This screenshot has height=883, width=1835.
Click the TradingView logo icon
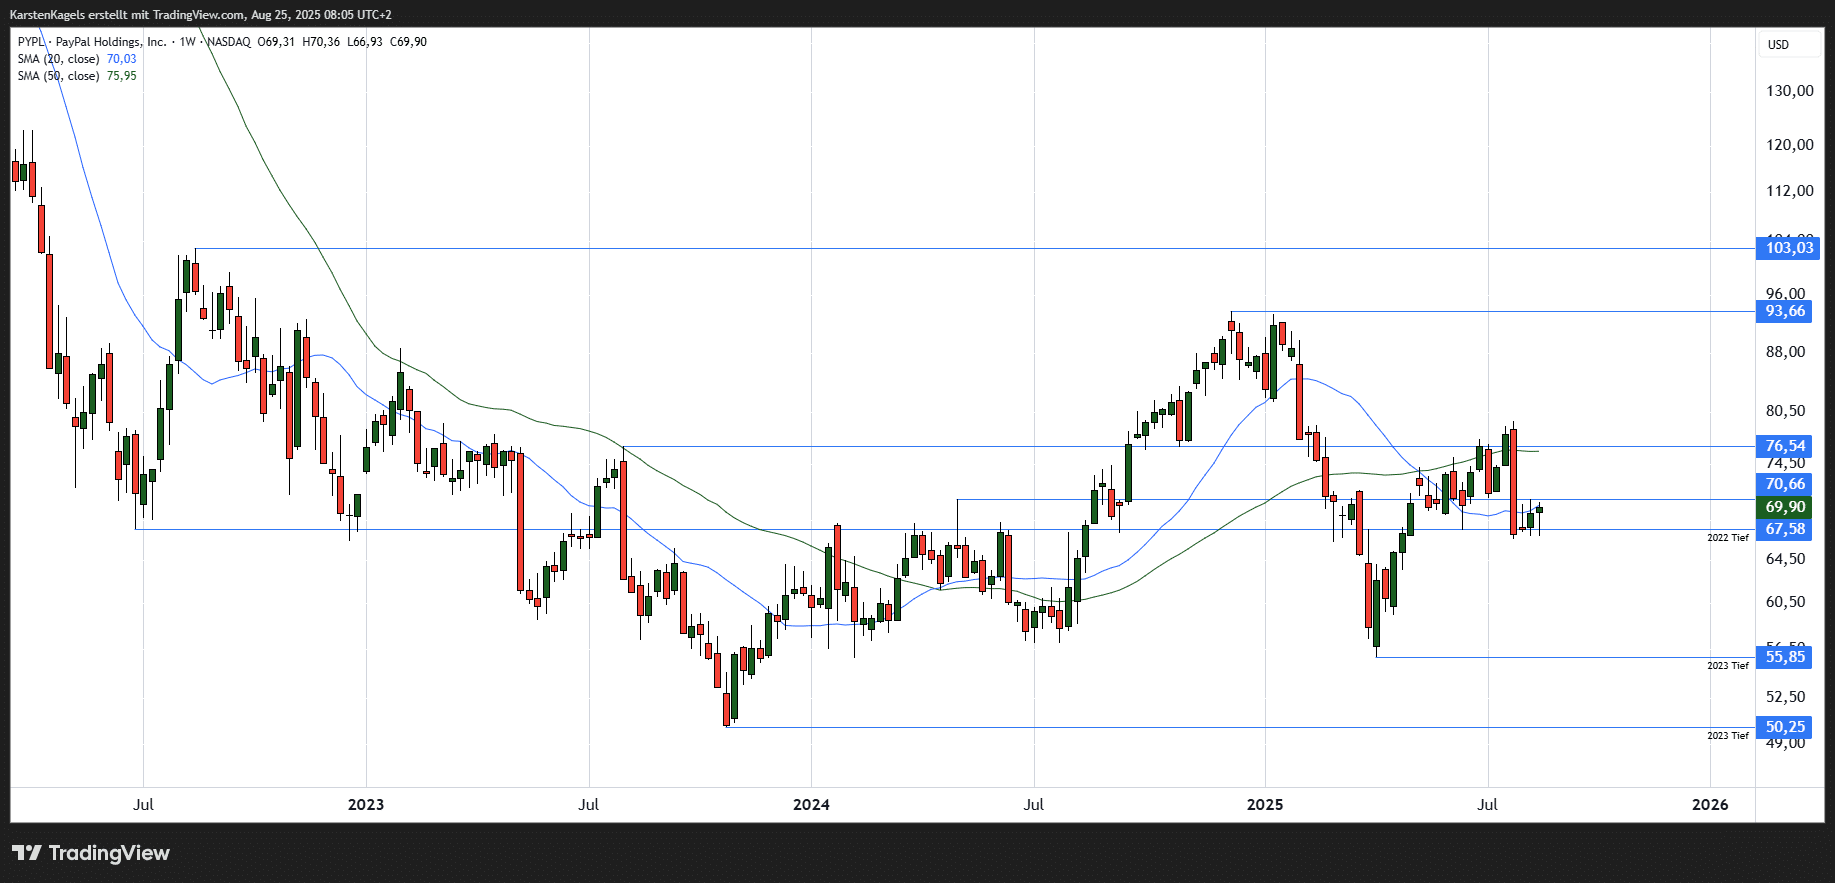(27, 853)
